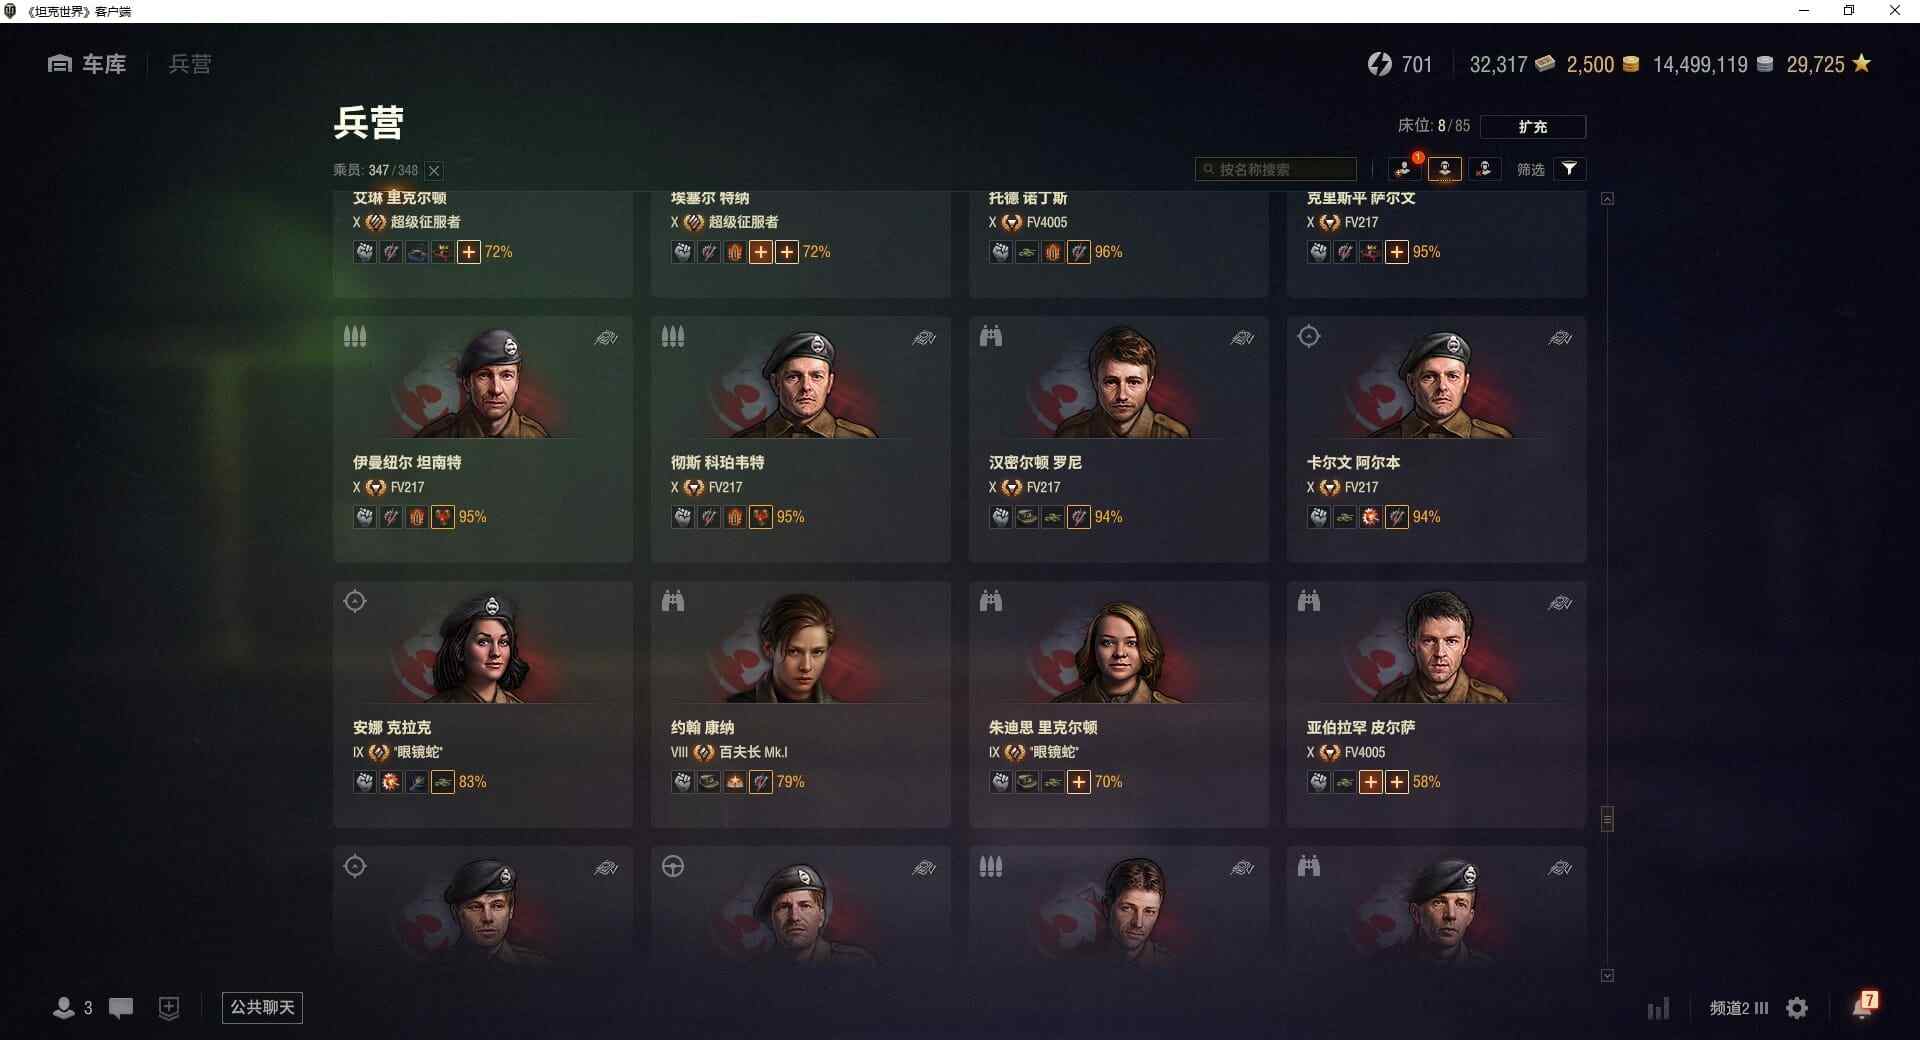Open the notification bell with 7 badge
This screenshot has width=1920, height=1040.
pos(1864,1005)
